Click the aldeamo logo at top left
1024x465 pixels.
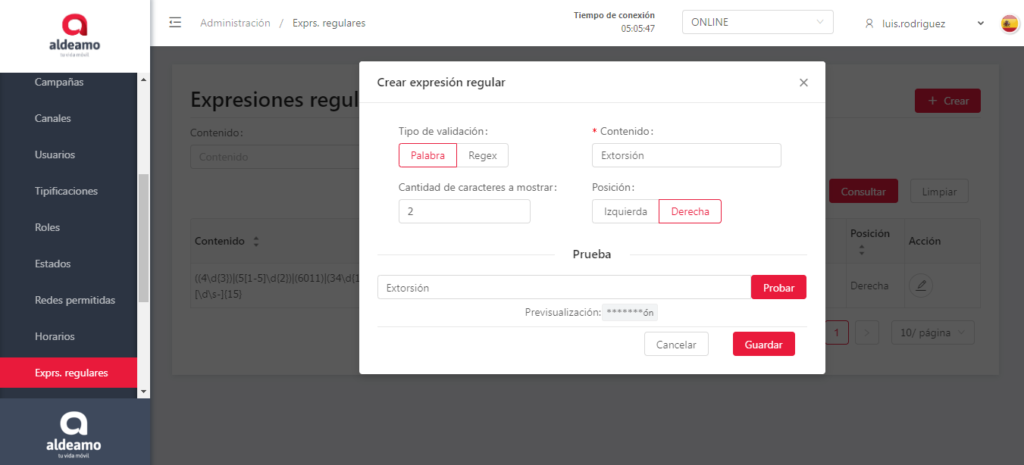coord(74,36)
